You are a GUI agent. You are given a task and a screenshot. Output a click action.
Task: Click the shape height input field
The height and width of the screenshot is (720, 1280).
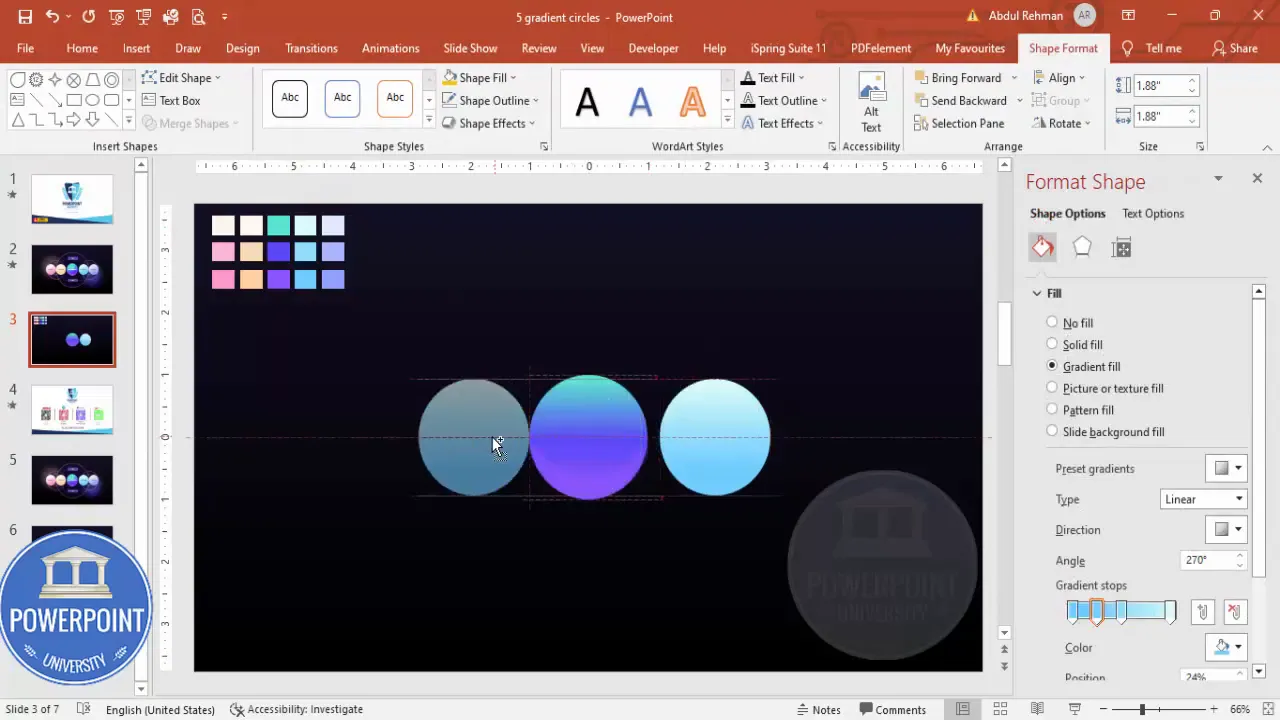1160,86
